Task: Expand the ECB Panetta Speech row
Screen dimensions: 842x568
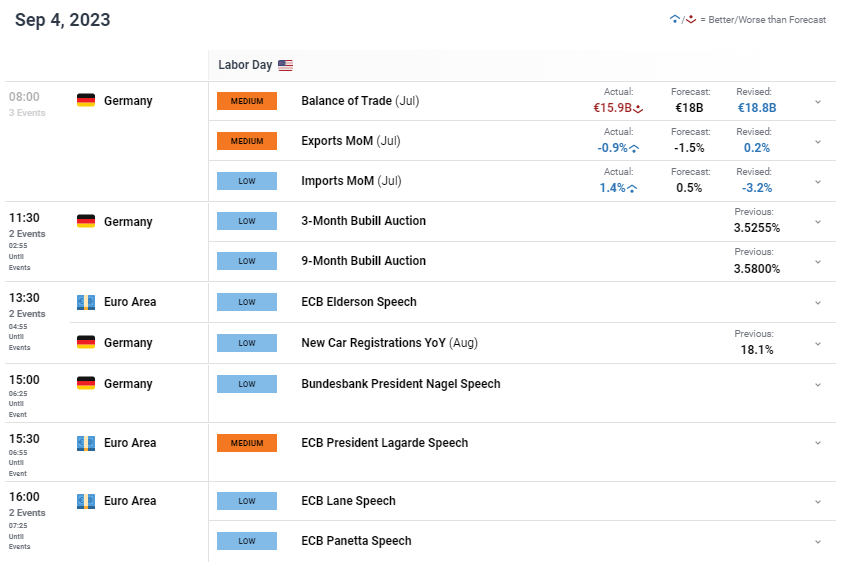Action: 818,541
